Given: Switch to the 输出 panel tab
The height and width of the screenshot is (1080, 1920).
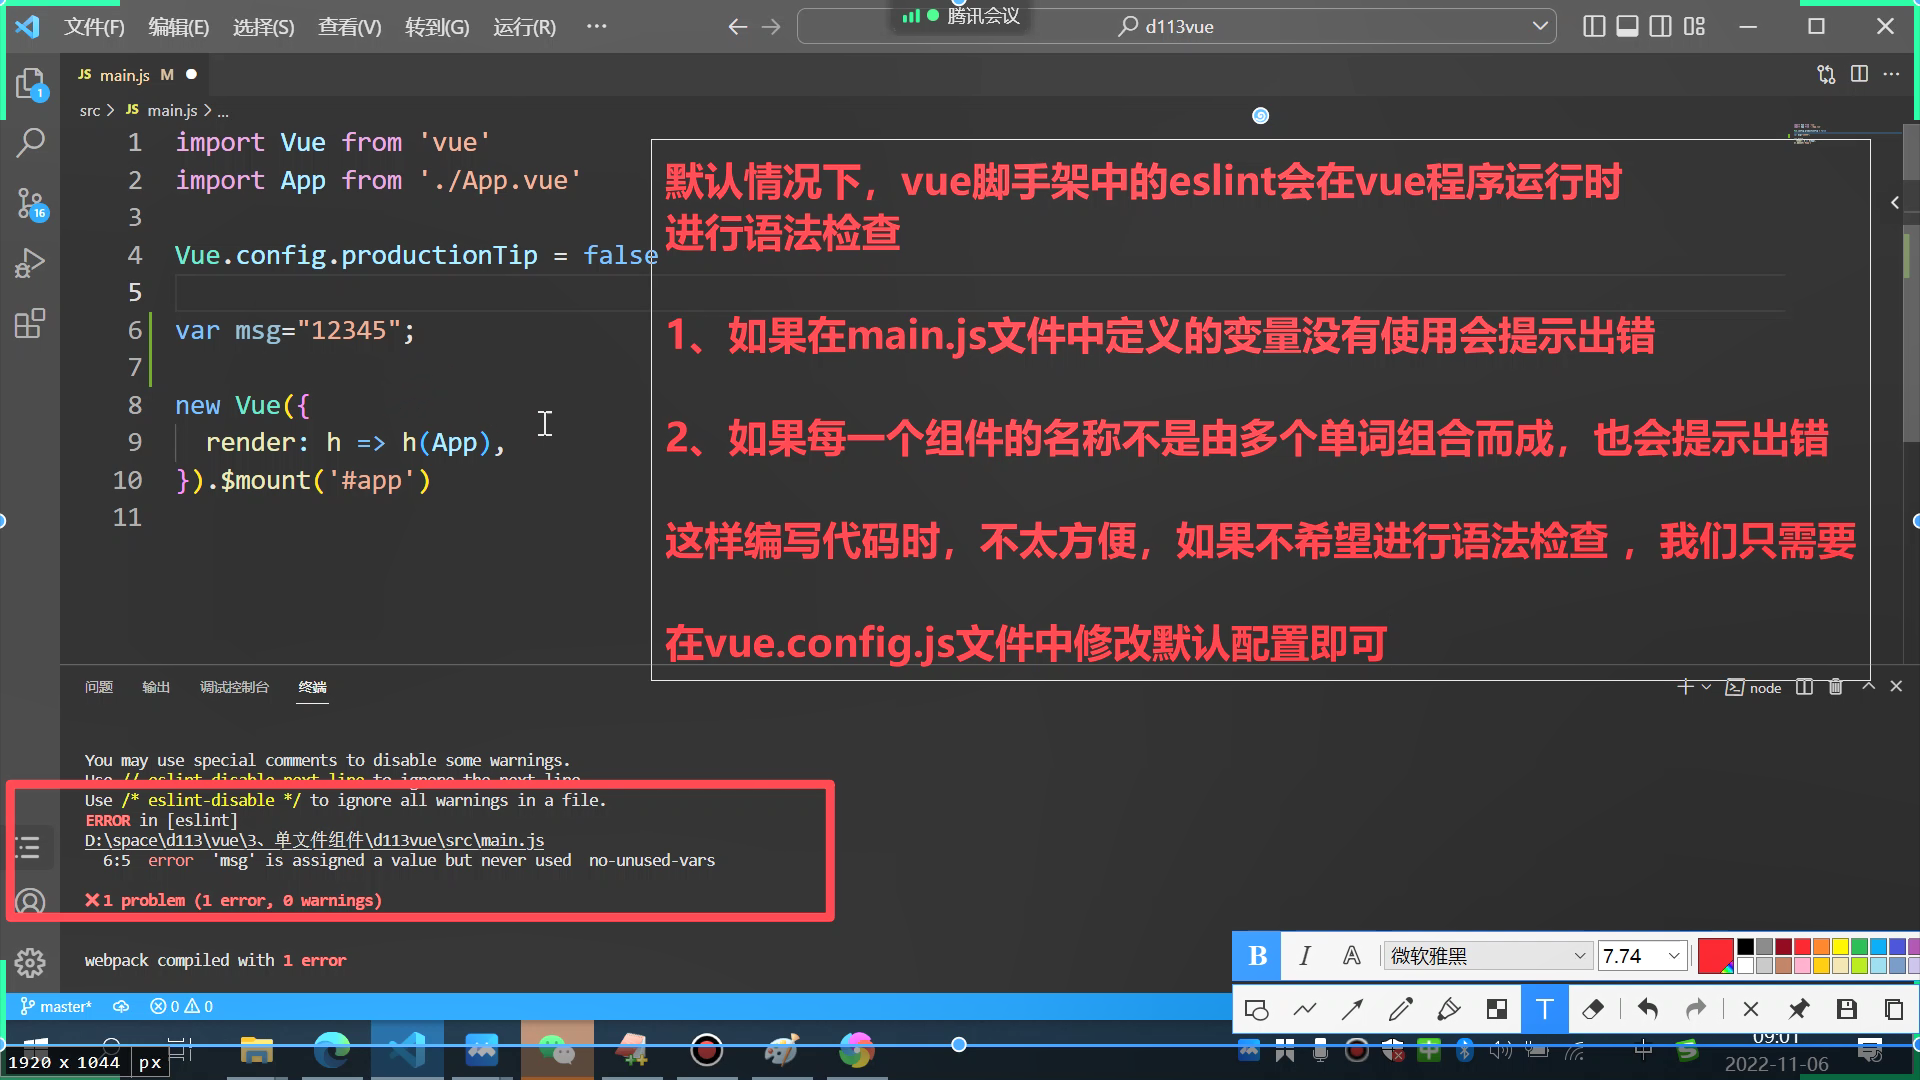Looking at the screenshot, I should pos(156,687).
